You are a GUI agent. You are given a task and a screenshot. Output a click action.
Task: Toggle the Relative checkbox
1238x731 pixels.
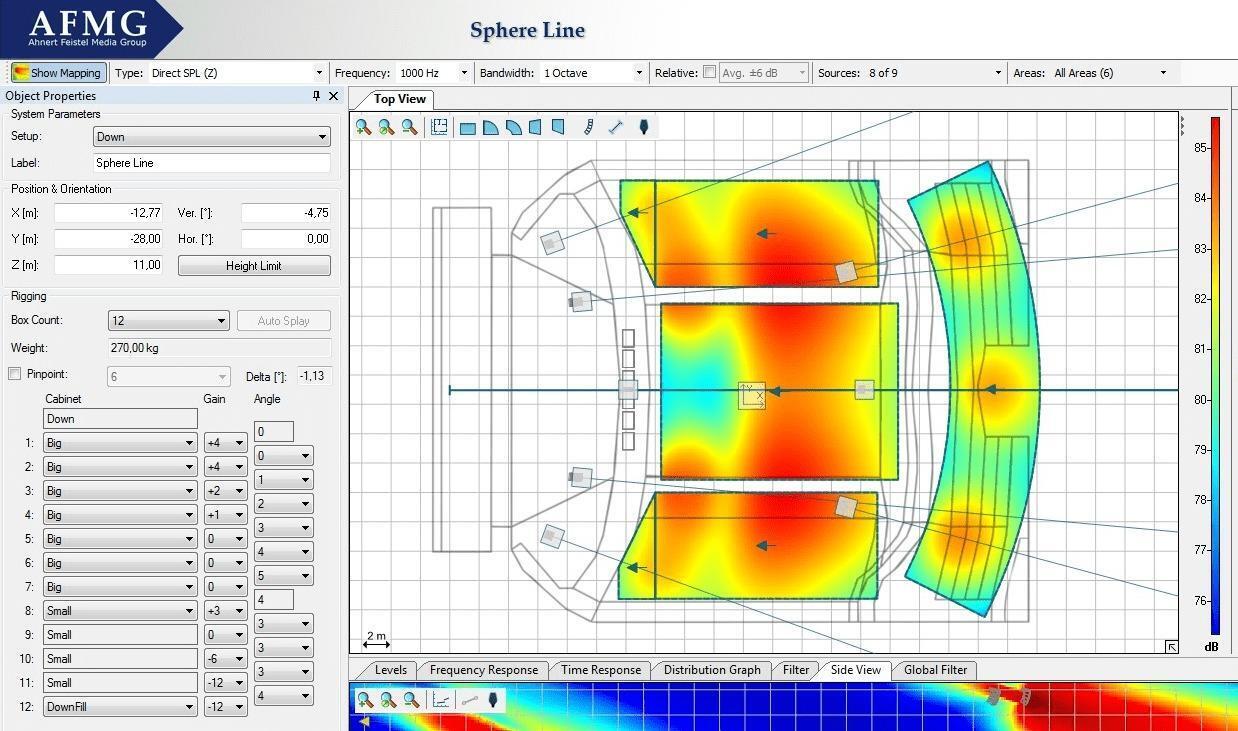(x=709, y=72)
